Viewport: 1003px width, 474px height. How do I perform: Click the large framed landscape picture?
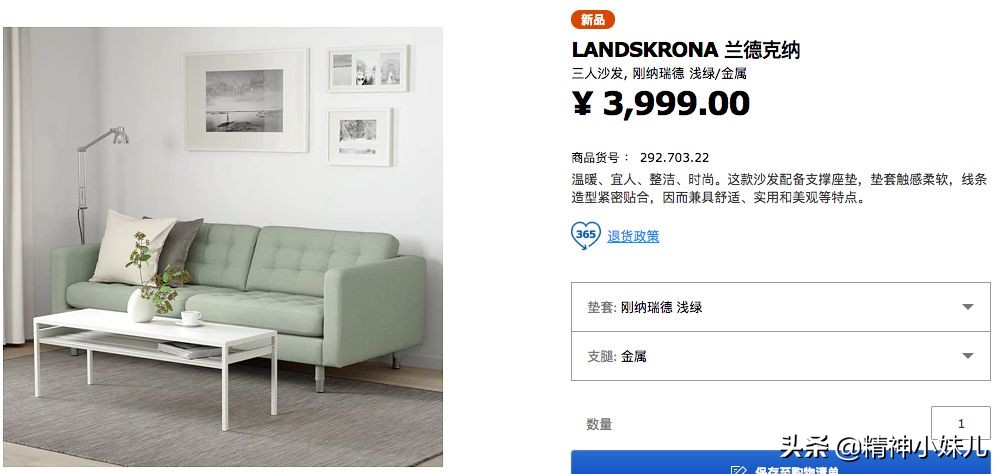247,101
